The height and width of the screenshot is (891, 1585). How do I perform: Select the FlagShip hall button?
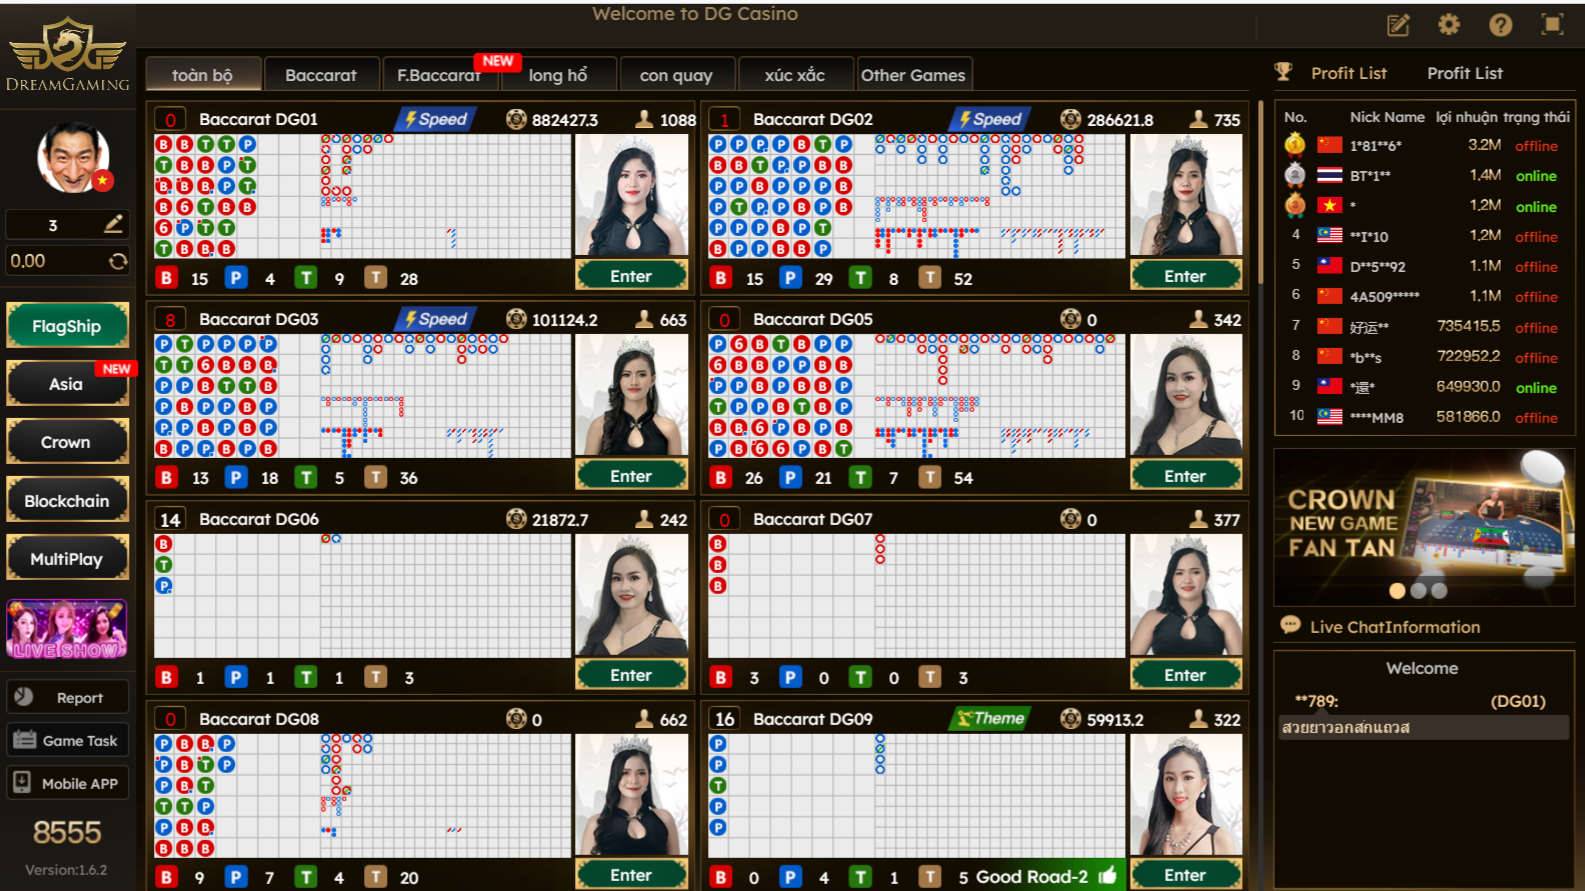(67, 326)
